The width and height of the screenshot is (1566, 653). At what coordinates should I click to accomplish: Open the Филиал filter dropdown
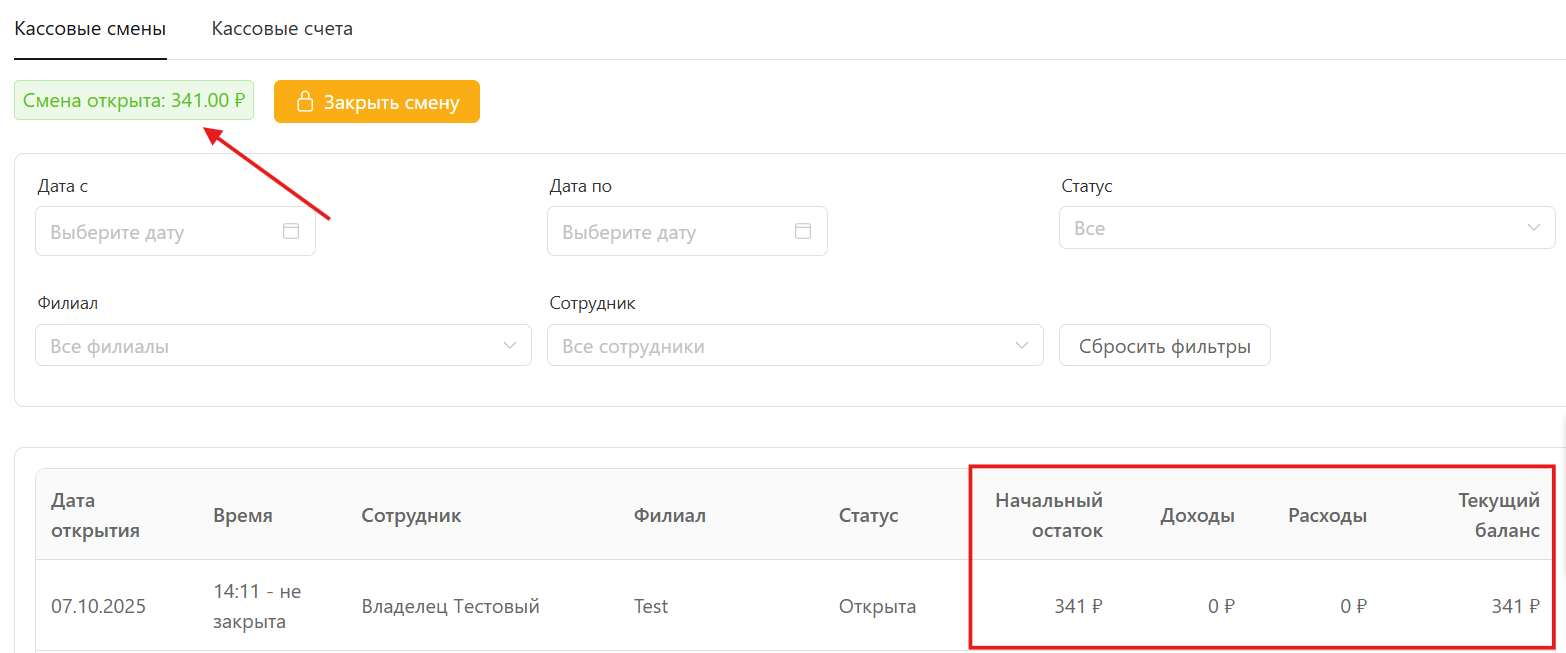[283, 345]
